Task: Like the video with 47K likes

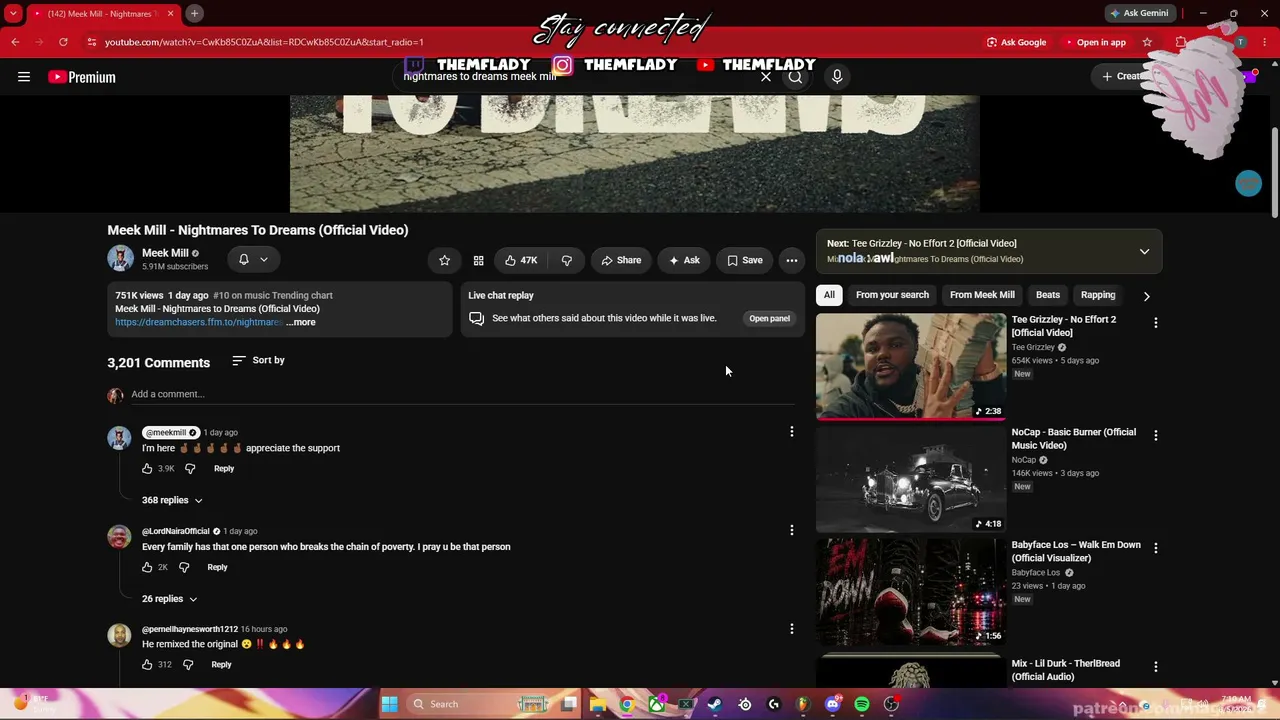Action: point(521,260)
